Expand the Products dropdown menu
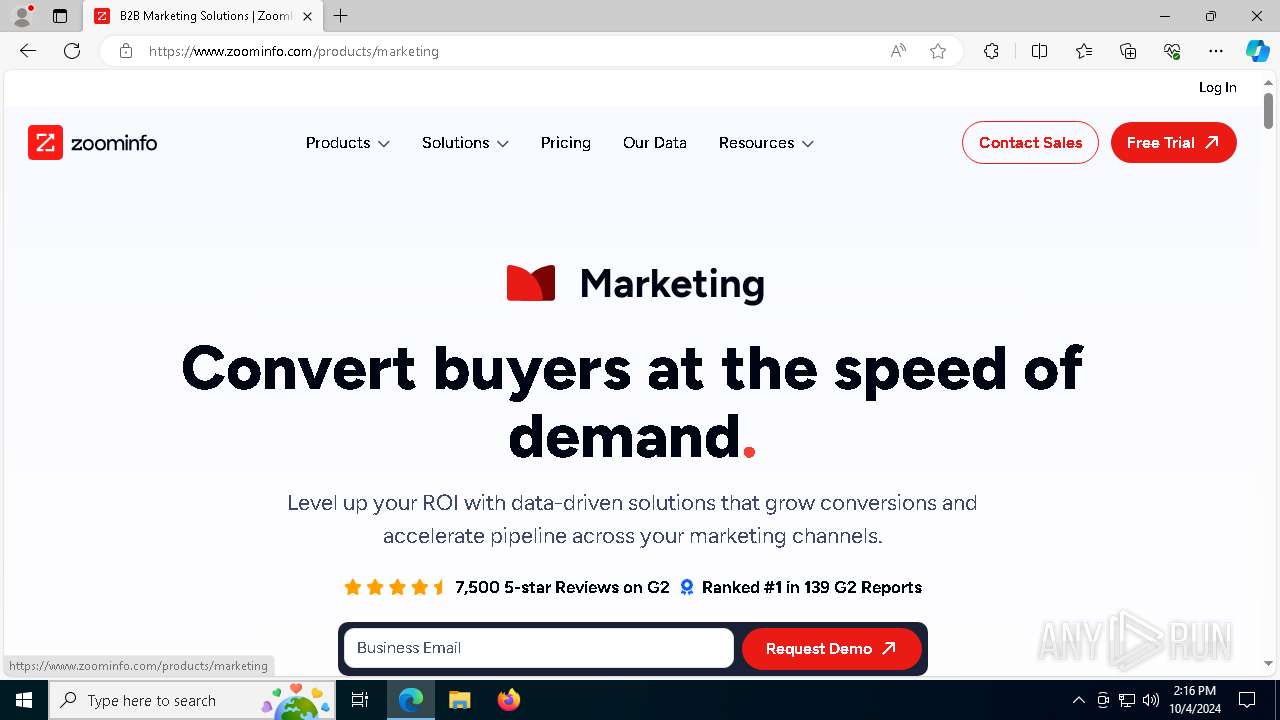This screenshot has height=720, width=1280. (347, 143)
